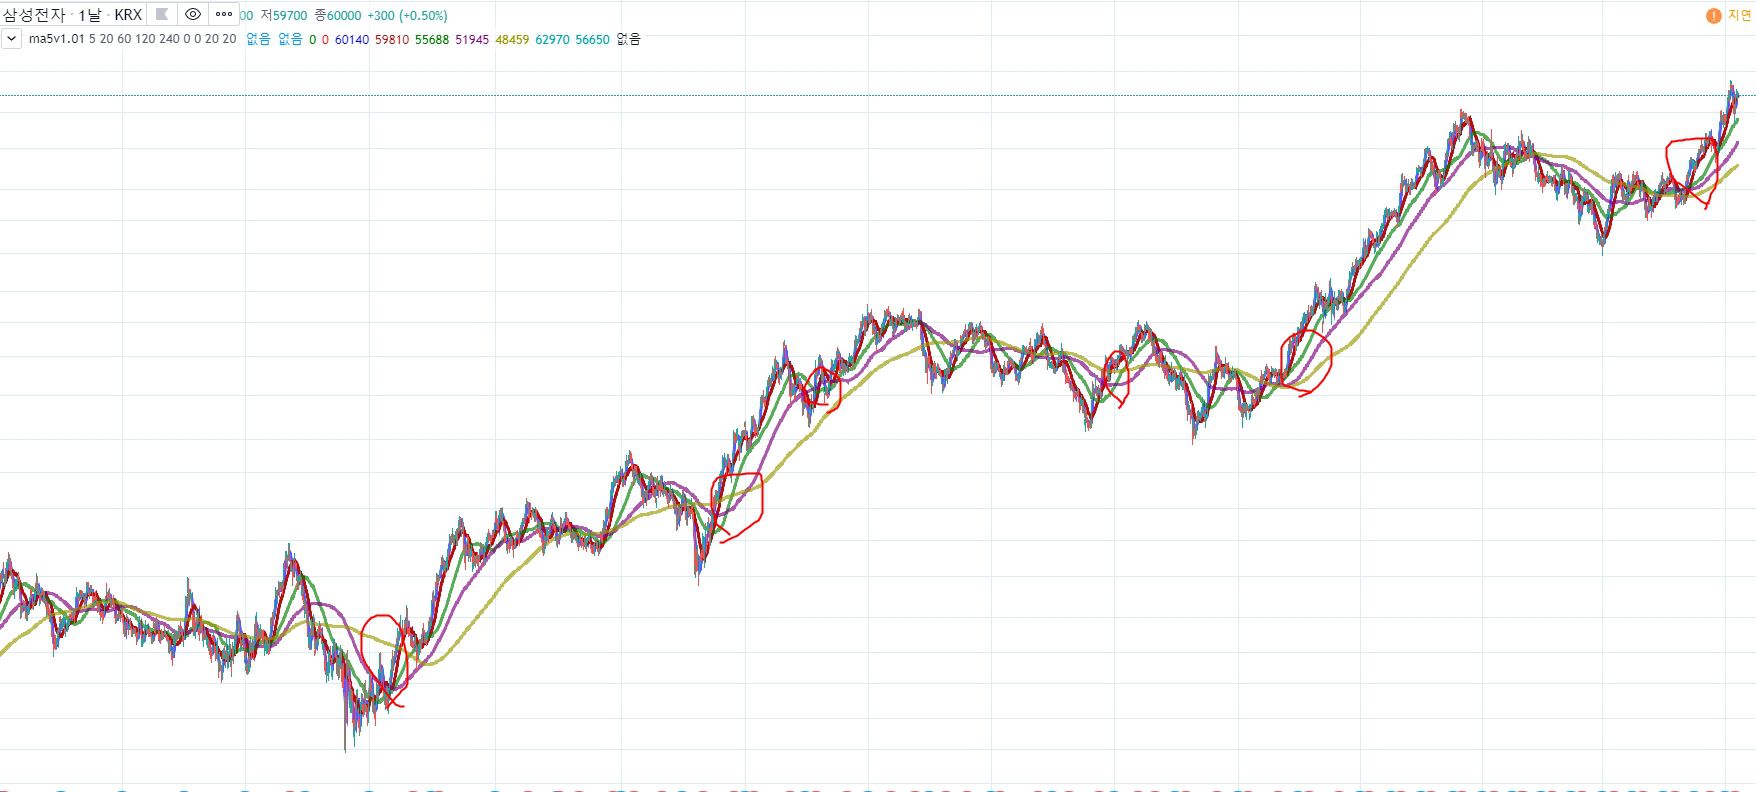1756x792 pixels.
Task: Click the red 59810 moving average value
Action: point(391,40)
